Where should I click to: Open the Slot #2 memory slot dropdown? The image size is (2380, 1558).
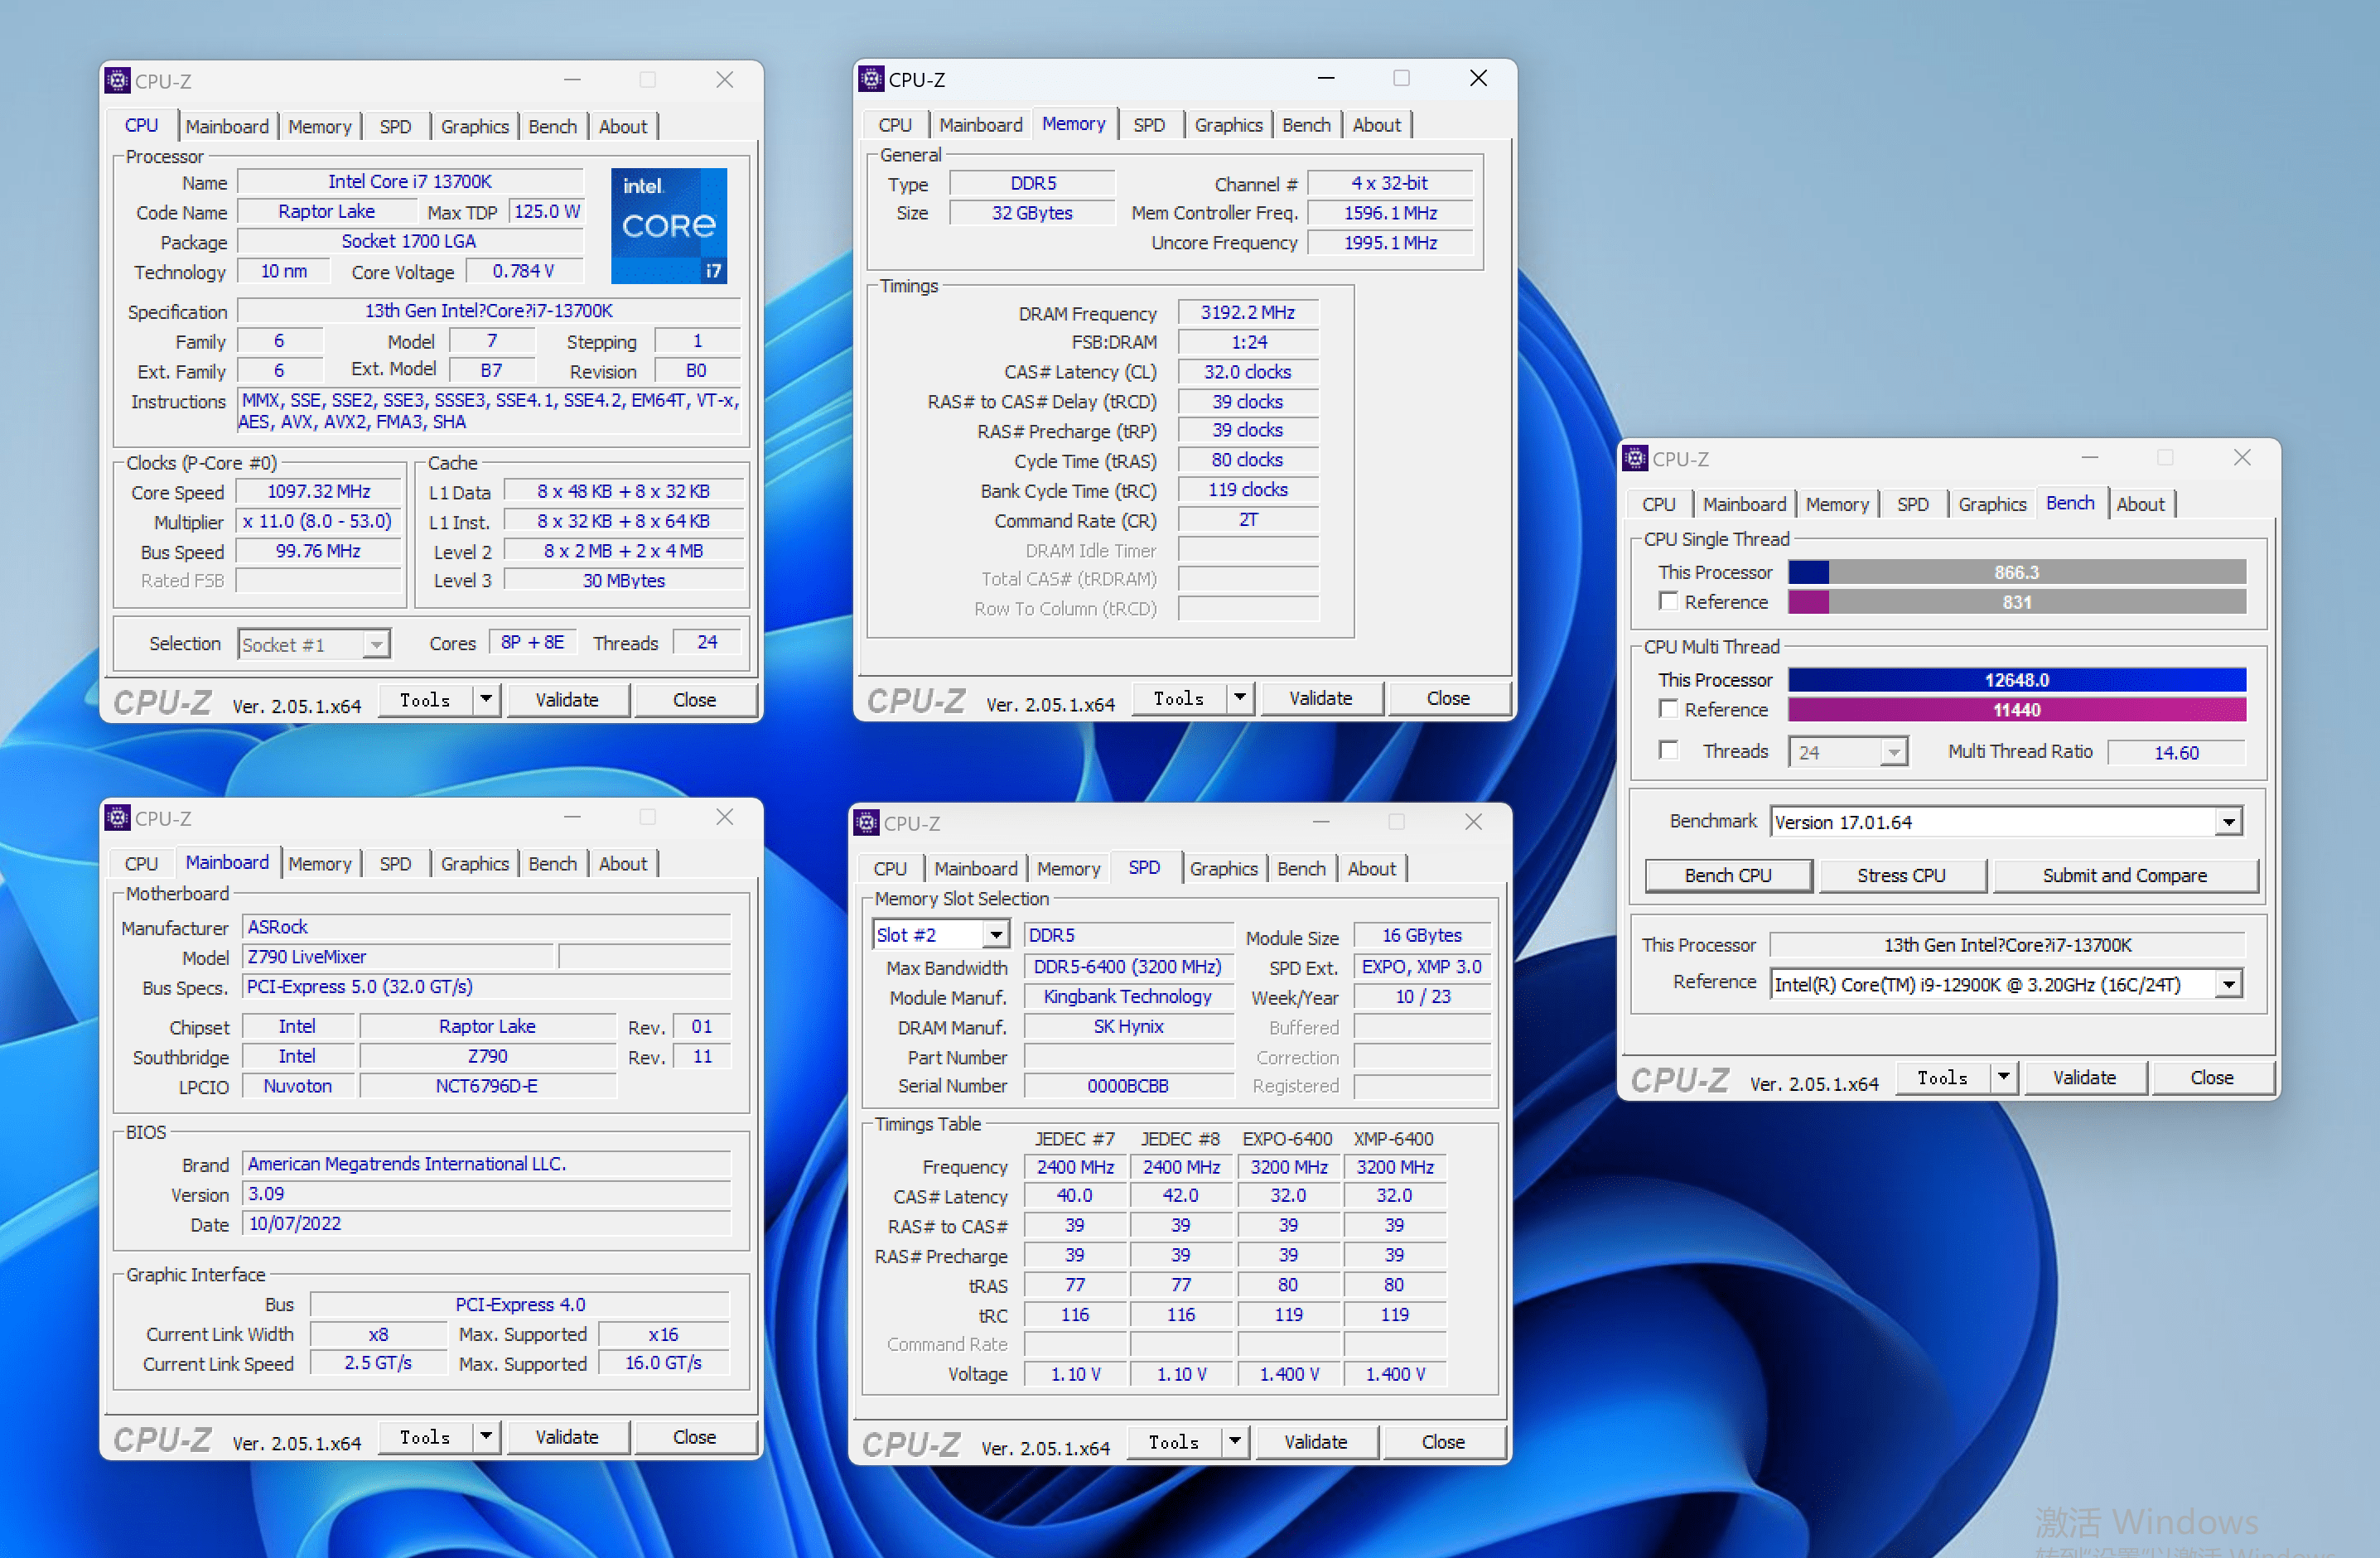coord(995,935)
